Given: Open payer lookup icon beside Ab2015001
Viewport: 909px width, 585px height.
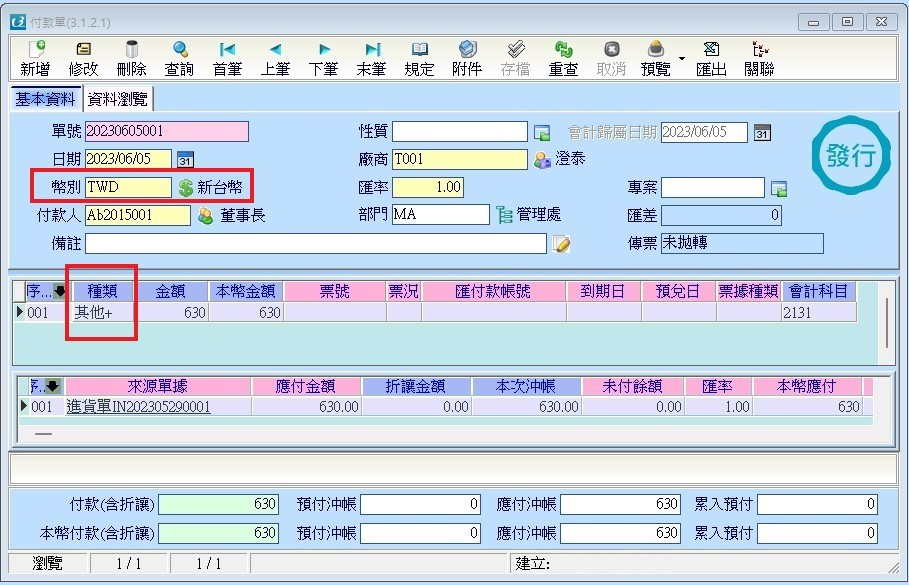Looking at the screenshot, I should pyautogui.click(x=205, y=216).
